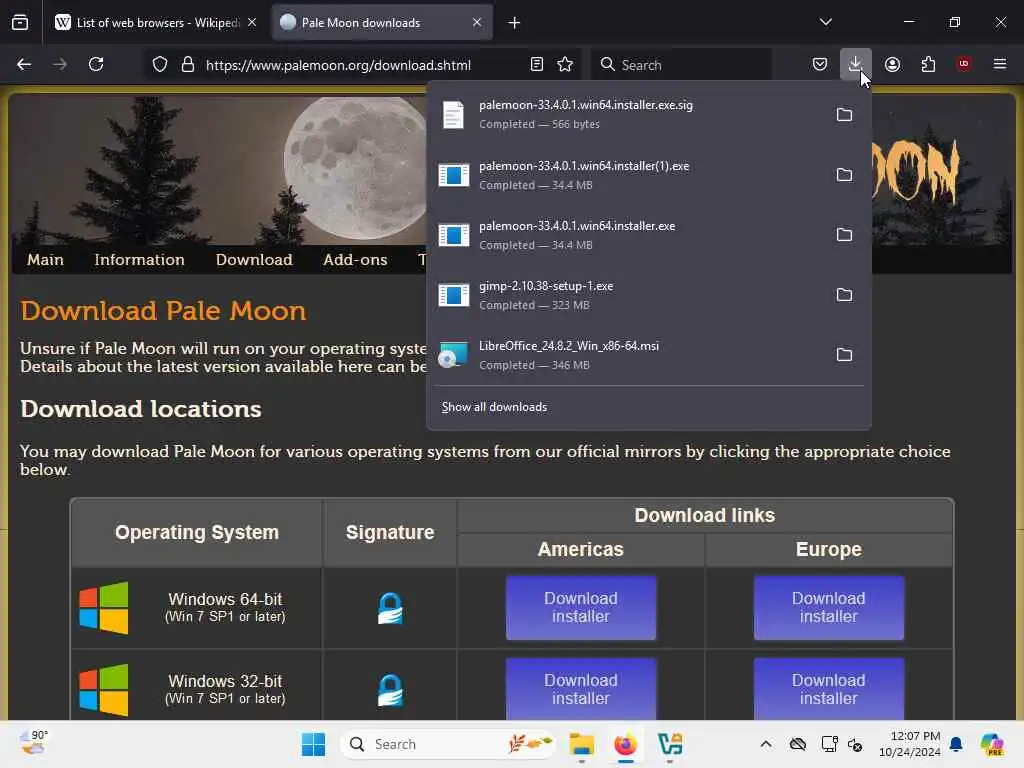Open downloaded palemoon installer.exe.sig file

[627, 115]
